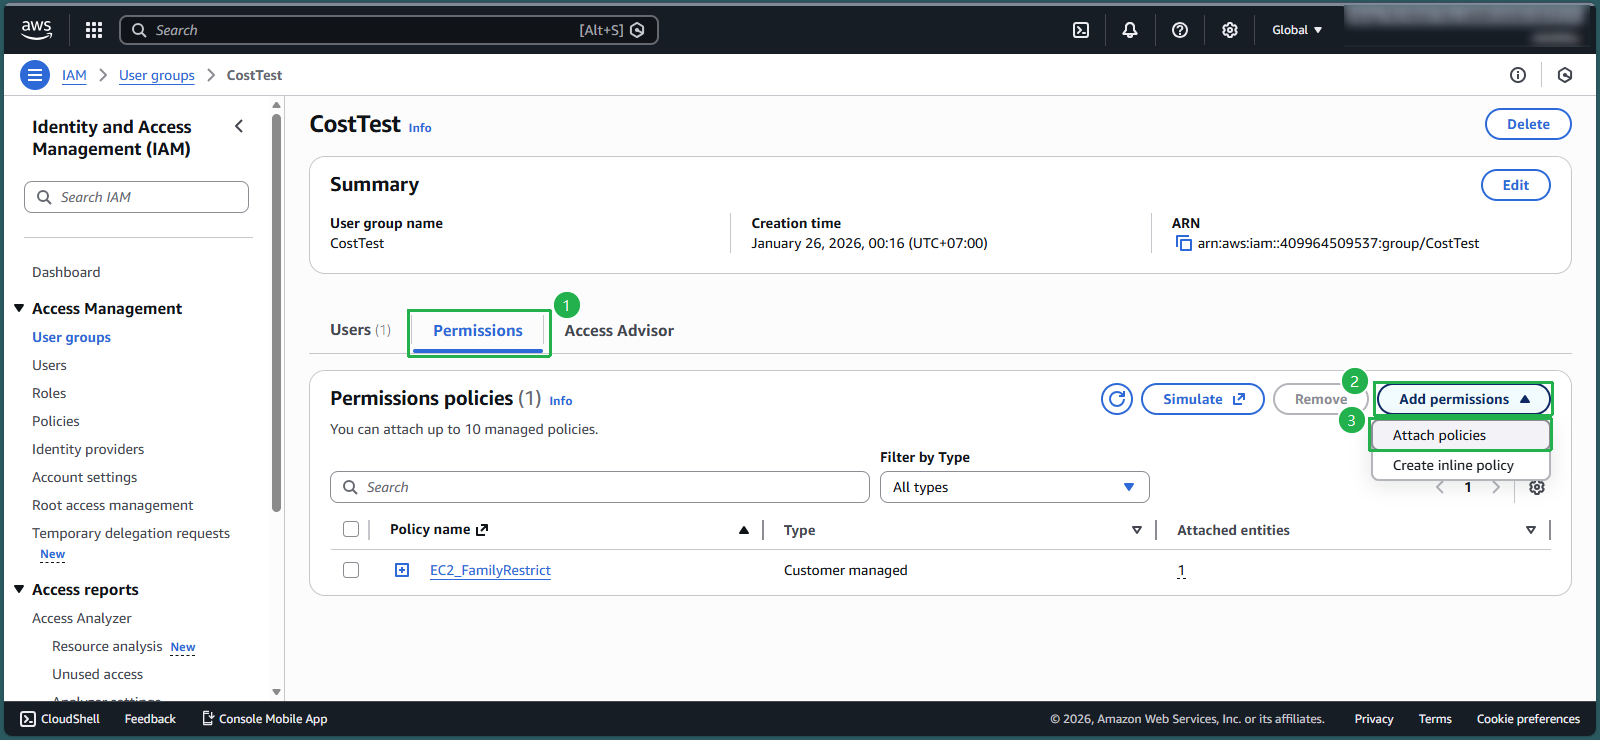The width and height of the screenshot is (1600, 740).
Task: Open Identity providers in side navigation
Action: 88,449
